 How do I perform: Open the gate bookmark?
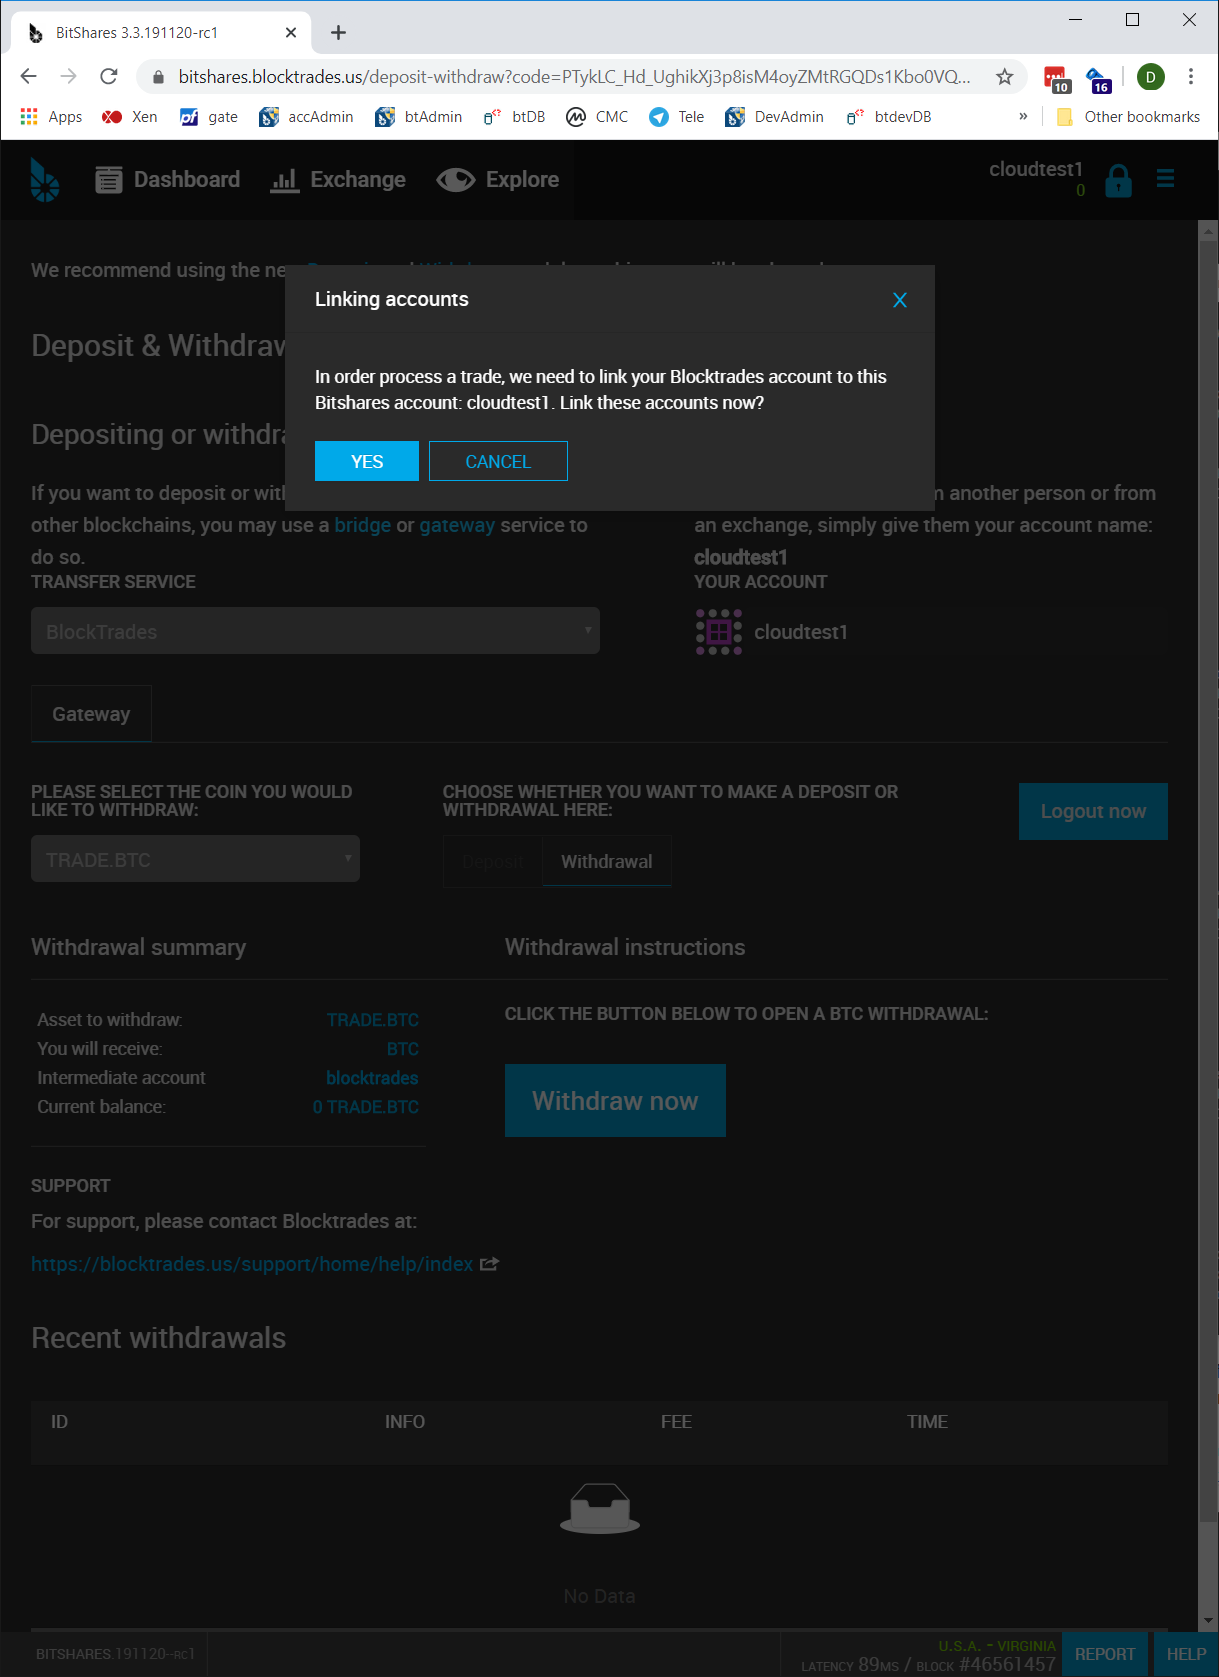(x=209, y=117)
